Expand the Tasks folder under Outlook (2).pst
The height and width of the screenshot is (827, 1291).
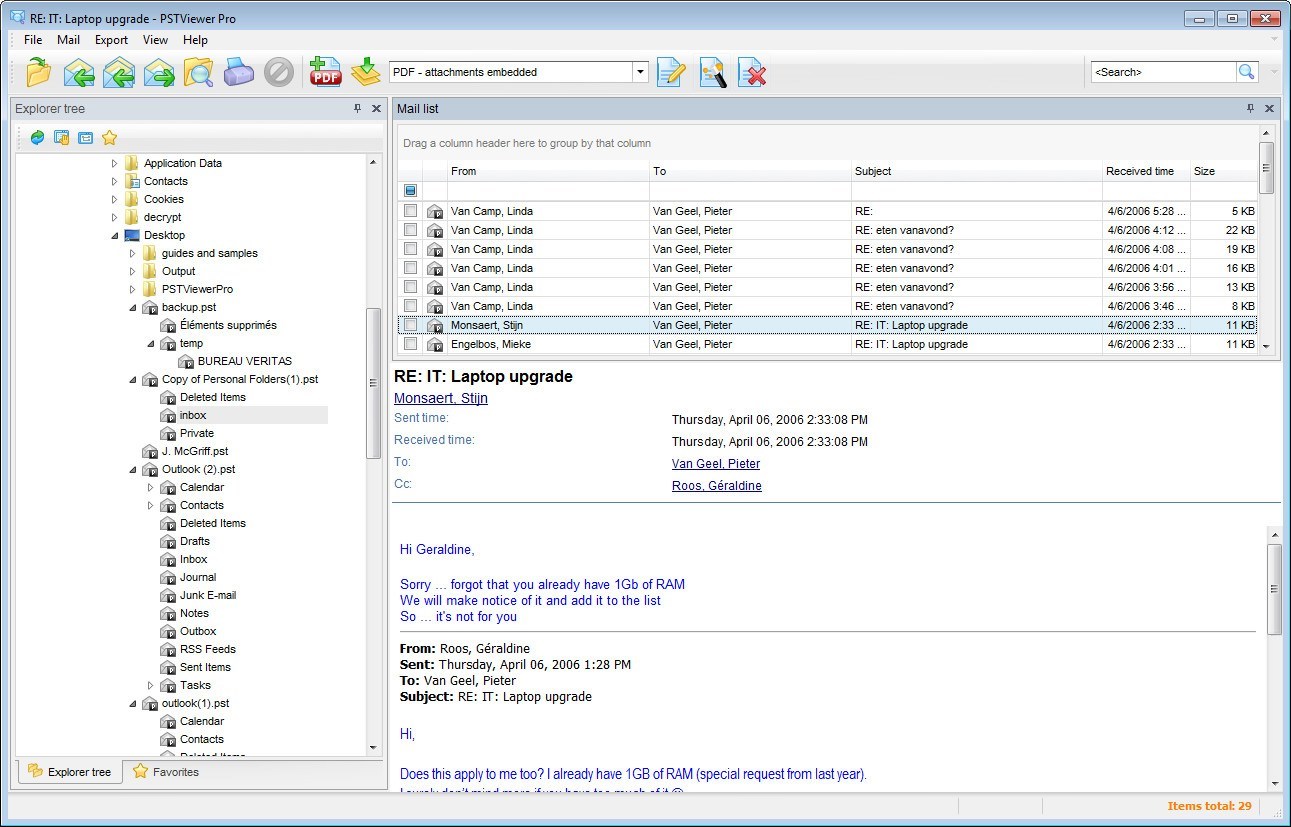150,685
